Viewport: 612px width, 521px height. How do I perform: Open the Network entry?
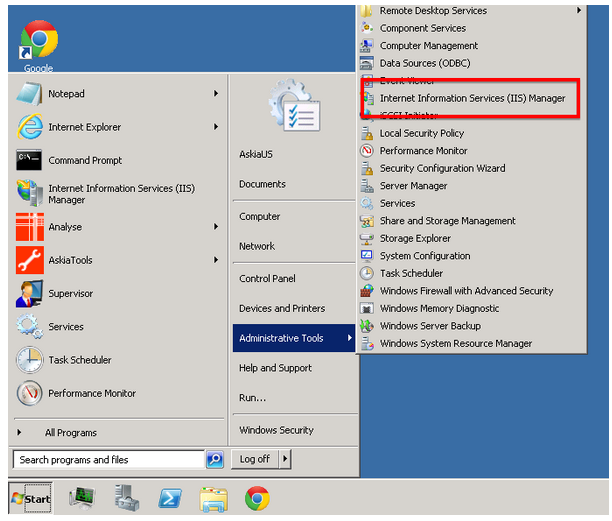(257, 246)
